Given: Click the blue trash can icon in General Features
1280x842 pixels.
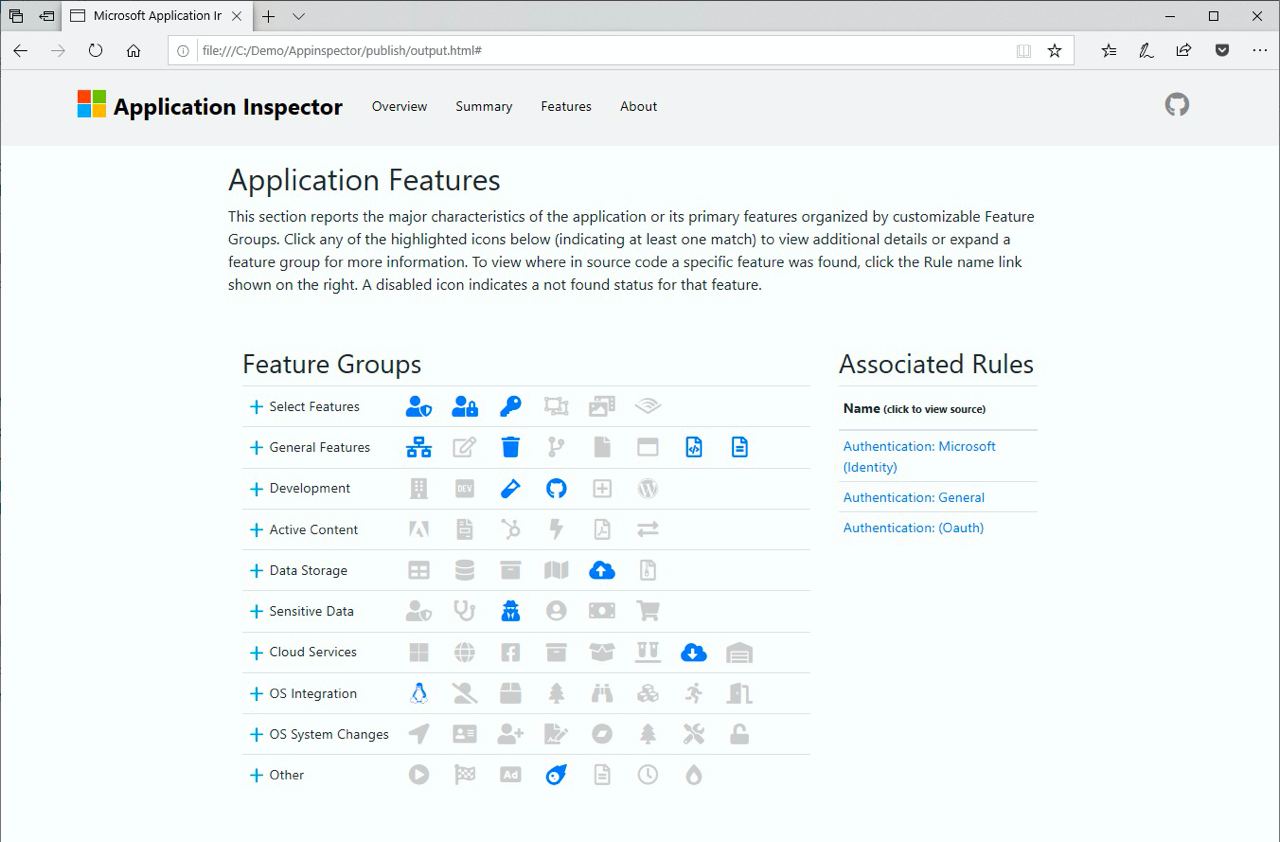Looking at the screenshot, I should [x=510, y=447].
